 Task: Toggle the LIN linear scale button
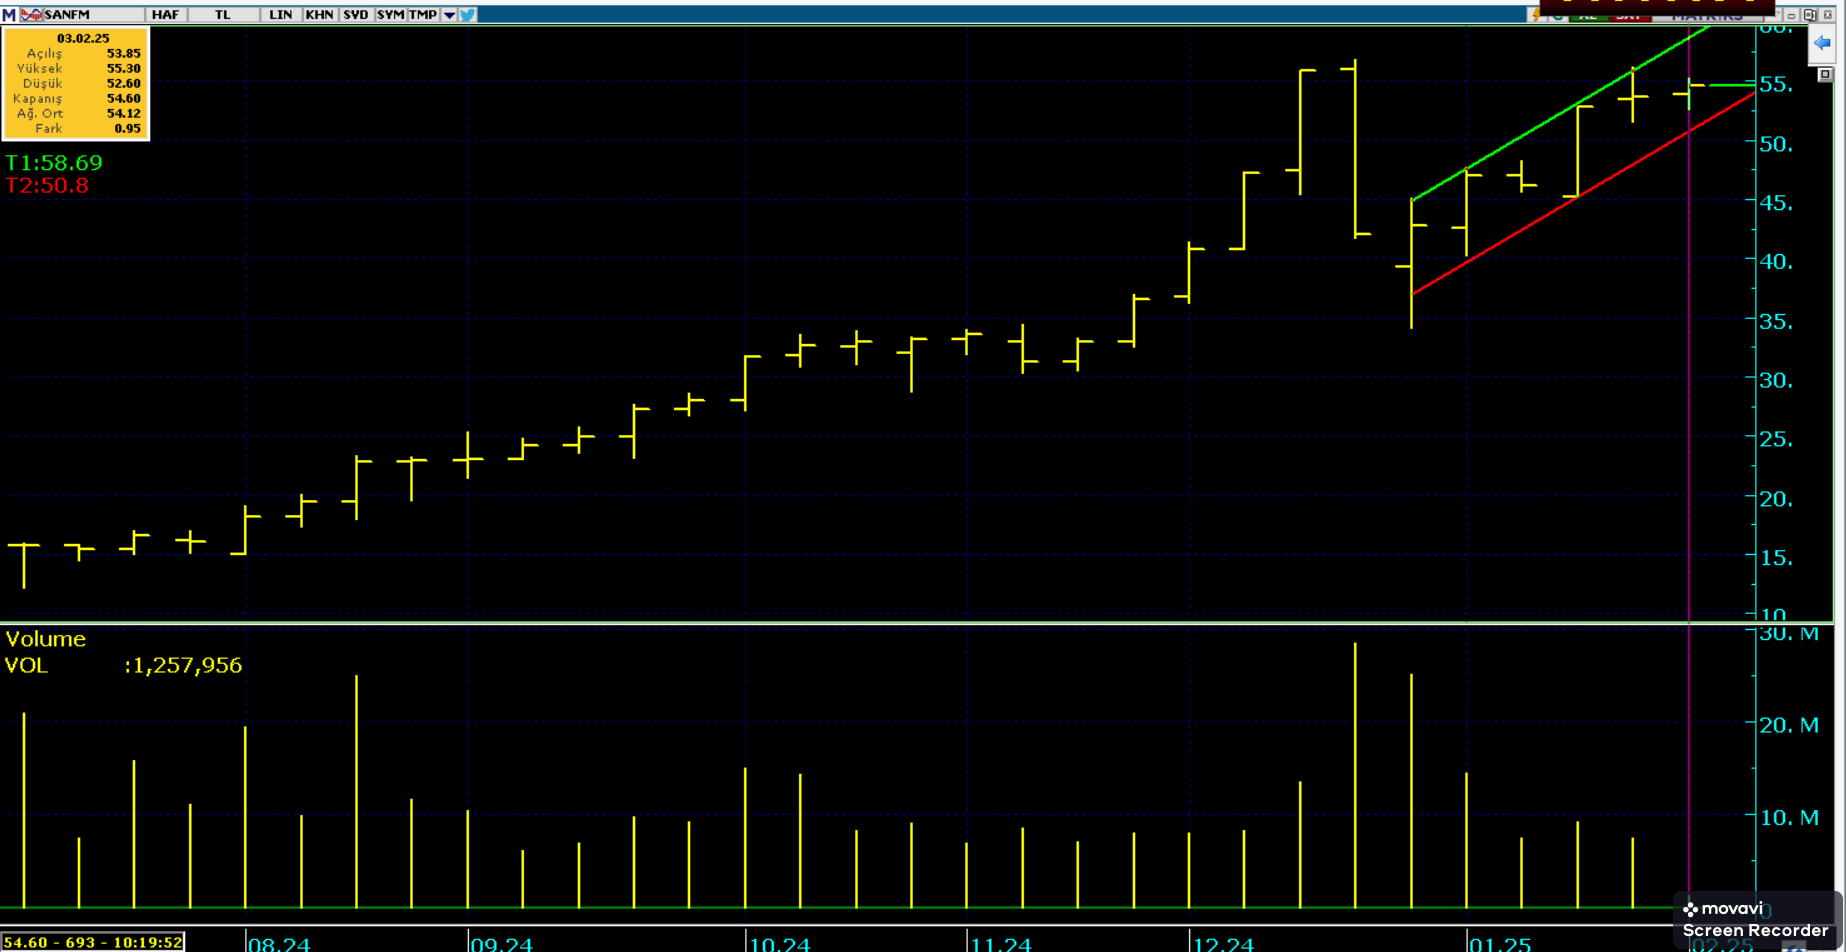(x=281, y=15)
